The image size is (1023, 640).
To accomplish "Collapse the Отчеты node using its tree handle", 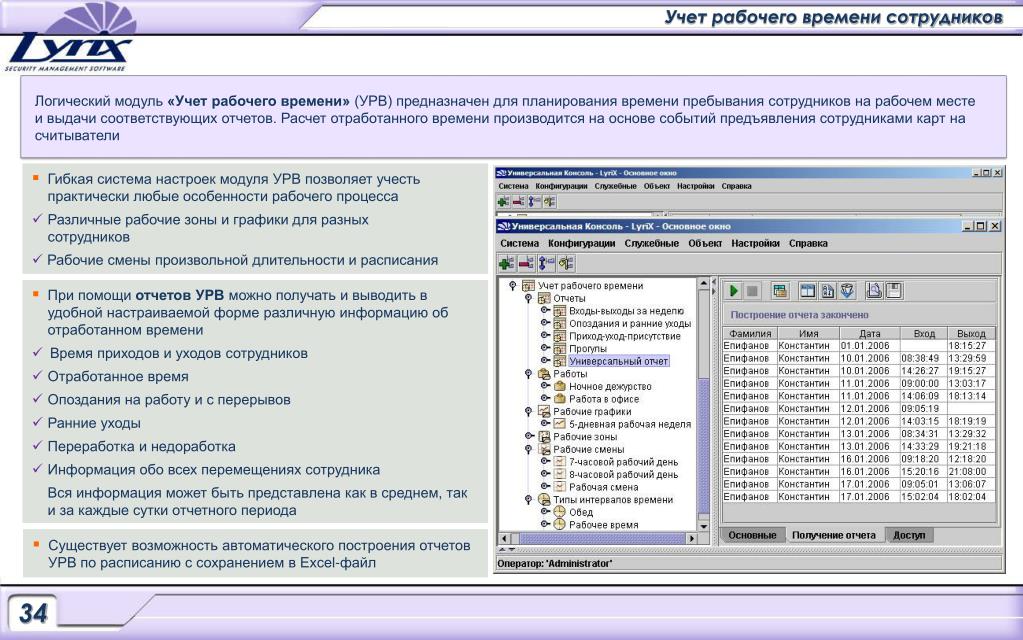I will tap(528, 298).
